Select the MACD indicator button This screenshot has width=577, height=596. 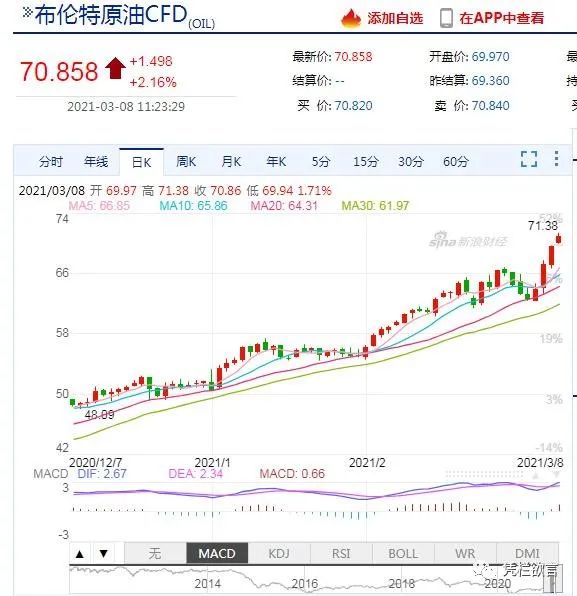217,553
